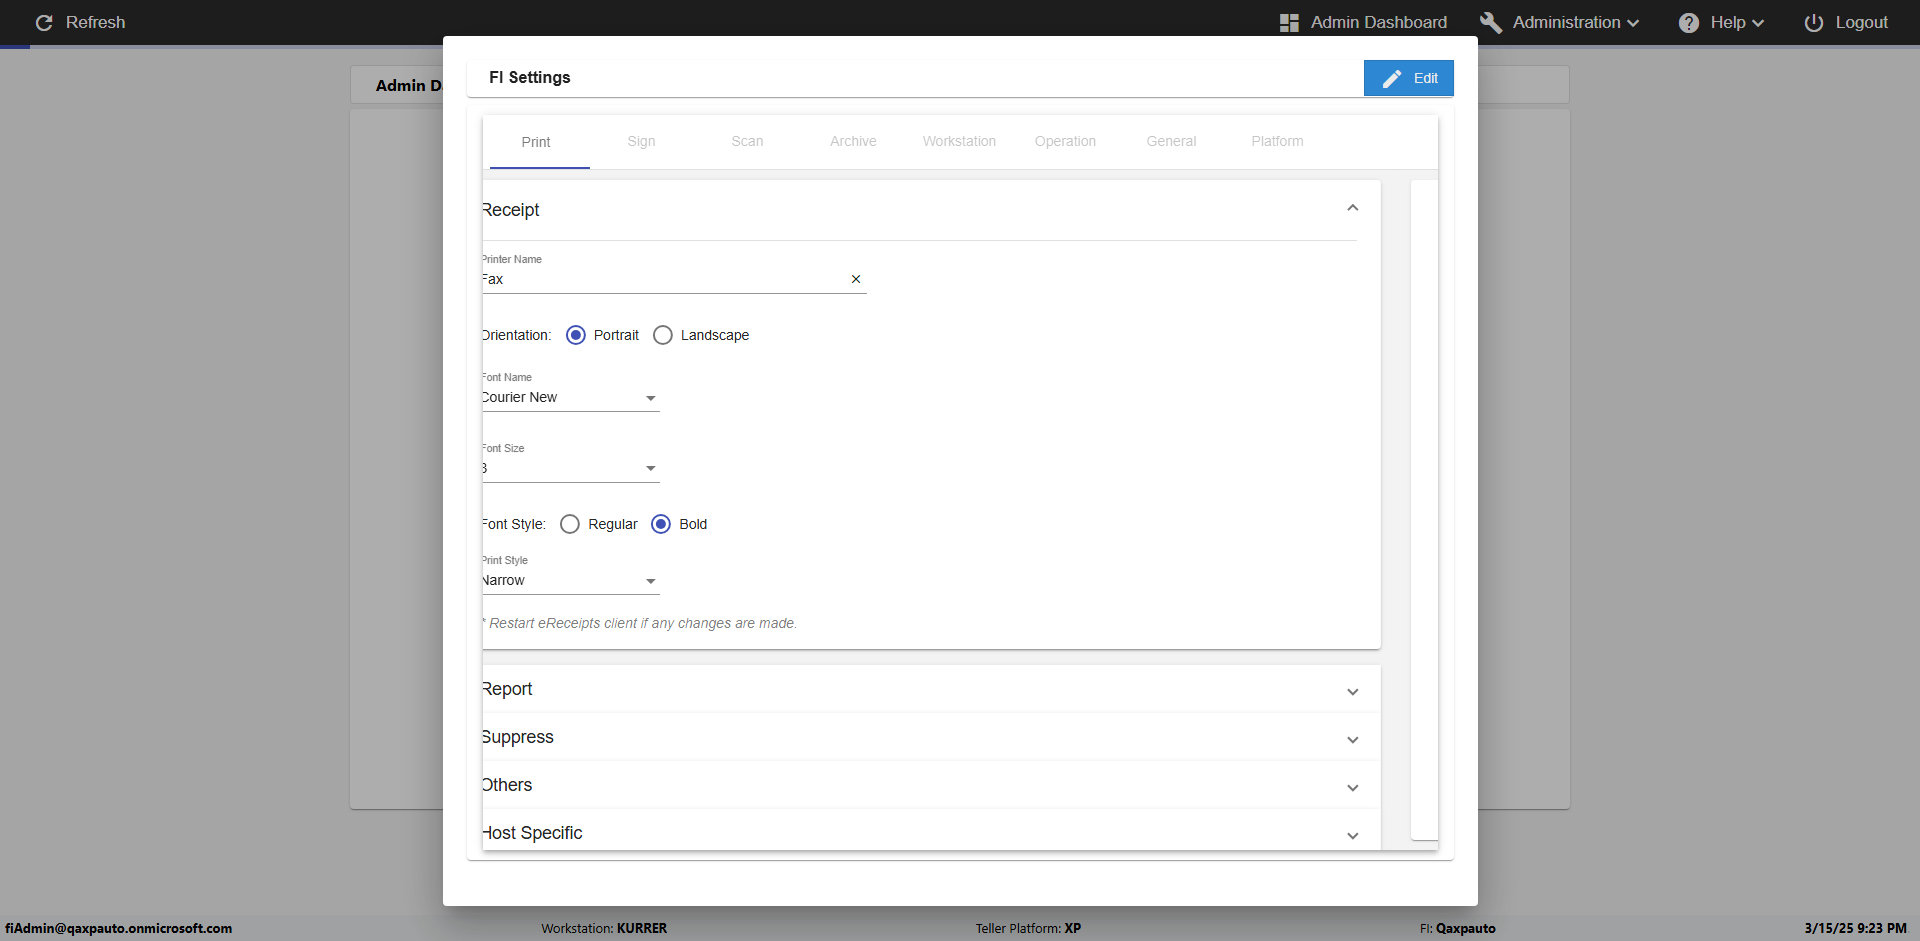Collapse the Receipt section chevron
This screenshot has height=941, width=1920.
pyautogui.click(x=1352, y=208)
